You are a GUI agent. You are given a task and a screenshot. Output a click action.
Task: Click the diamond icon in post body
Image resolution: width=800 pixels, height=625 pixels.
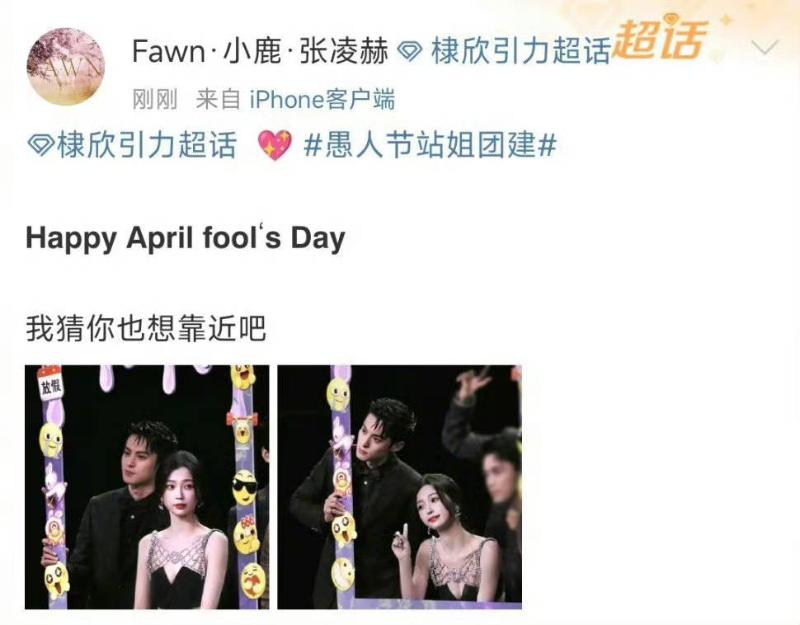pyautogui.click(x=39, y=145)
